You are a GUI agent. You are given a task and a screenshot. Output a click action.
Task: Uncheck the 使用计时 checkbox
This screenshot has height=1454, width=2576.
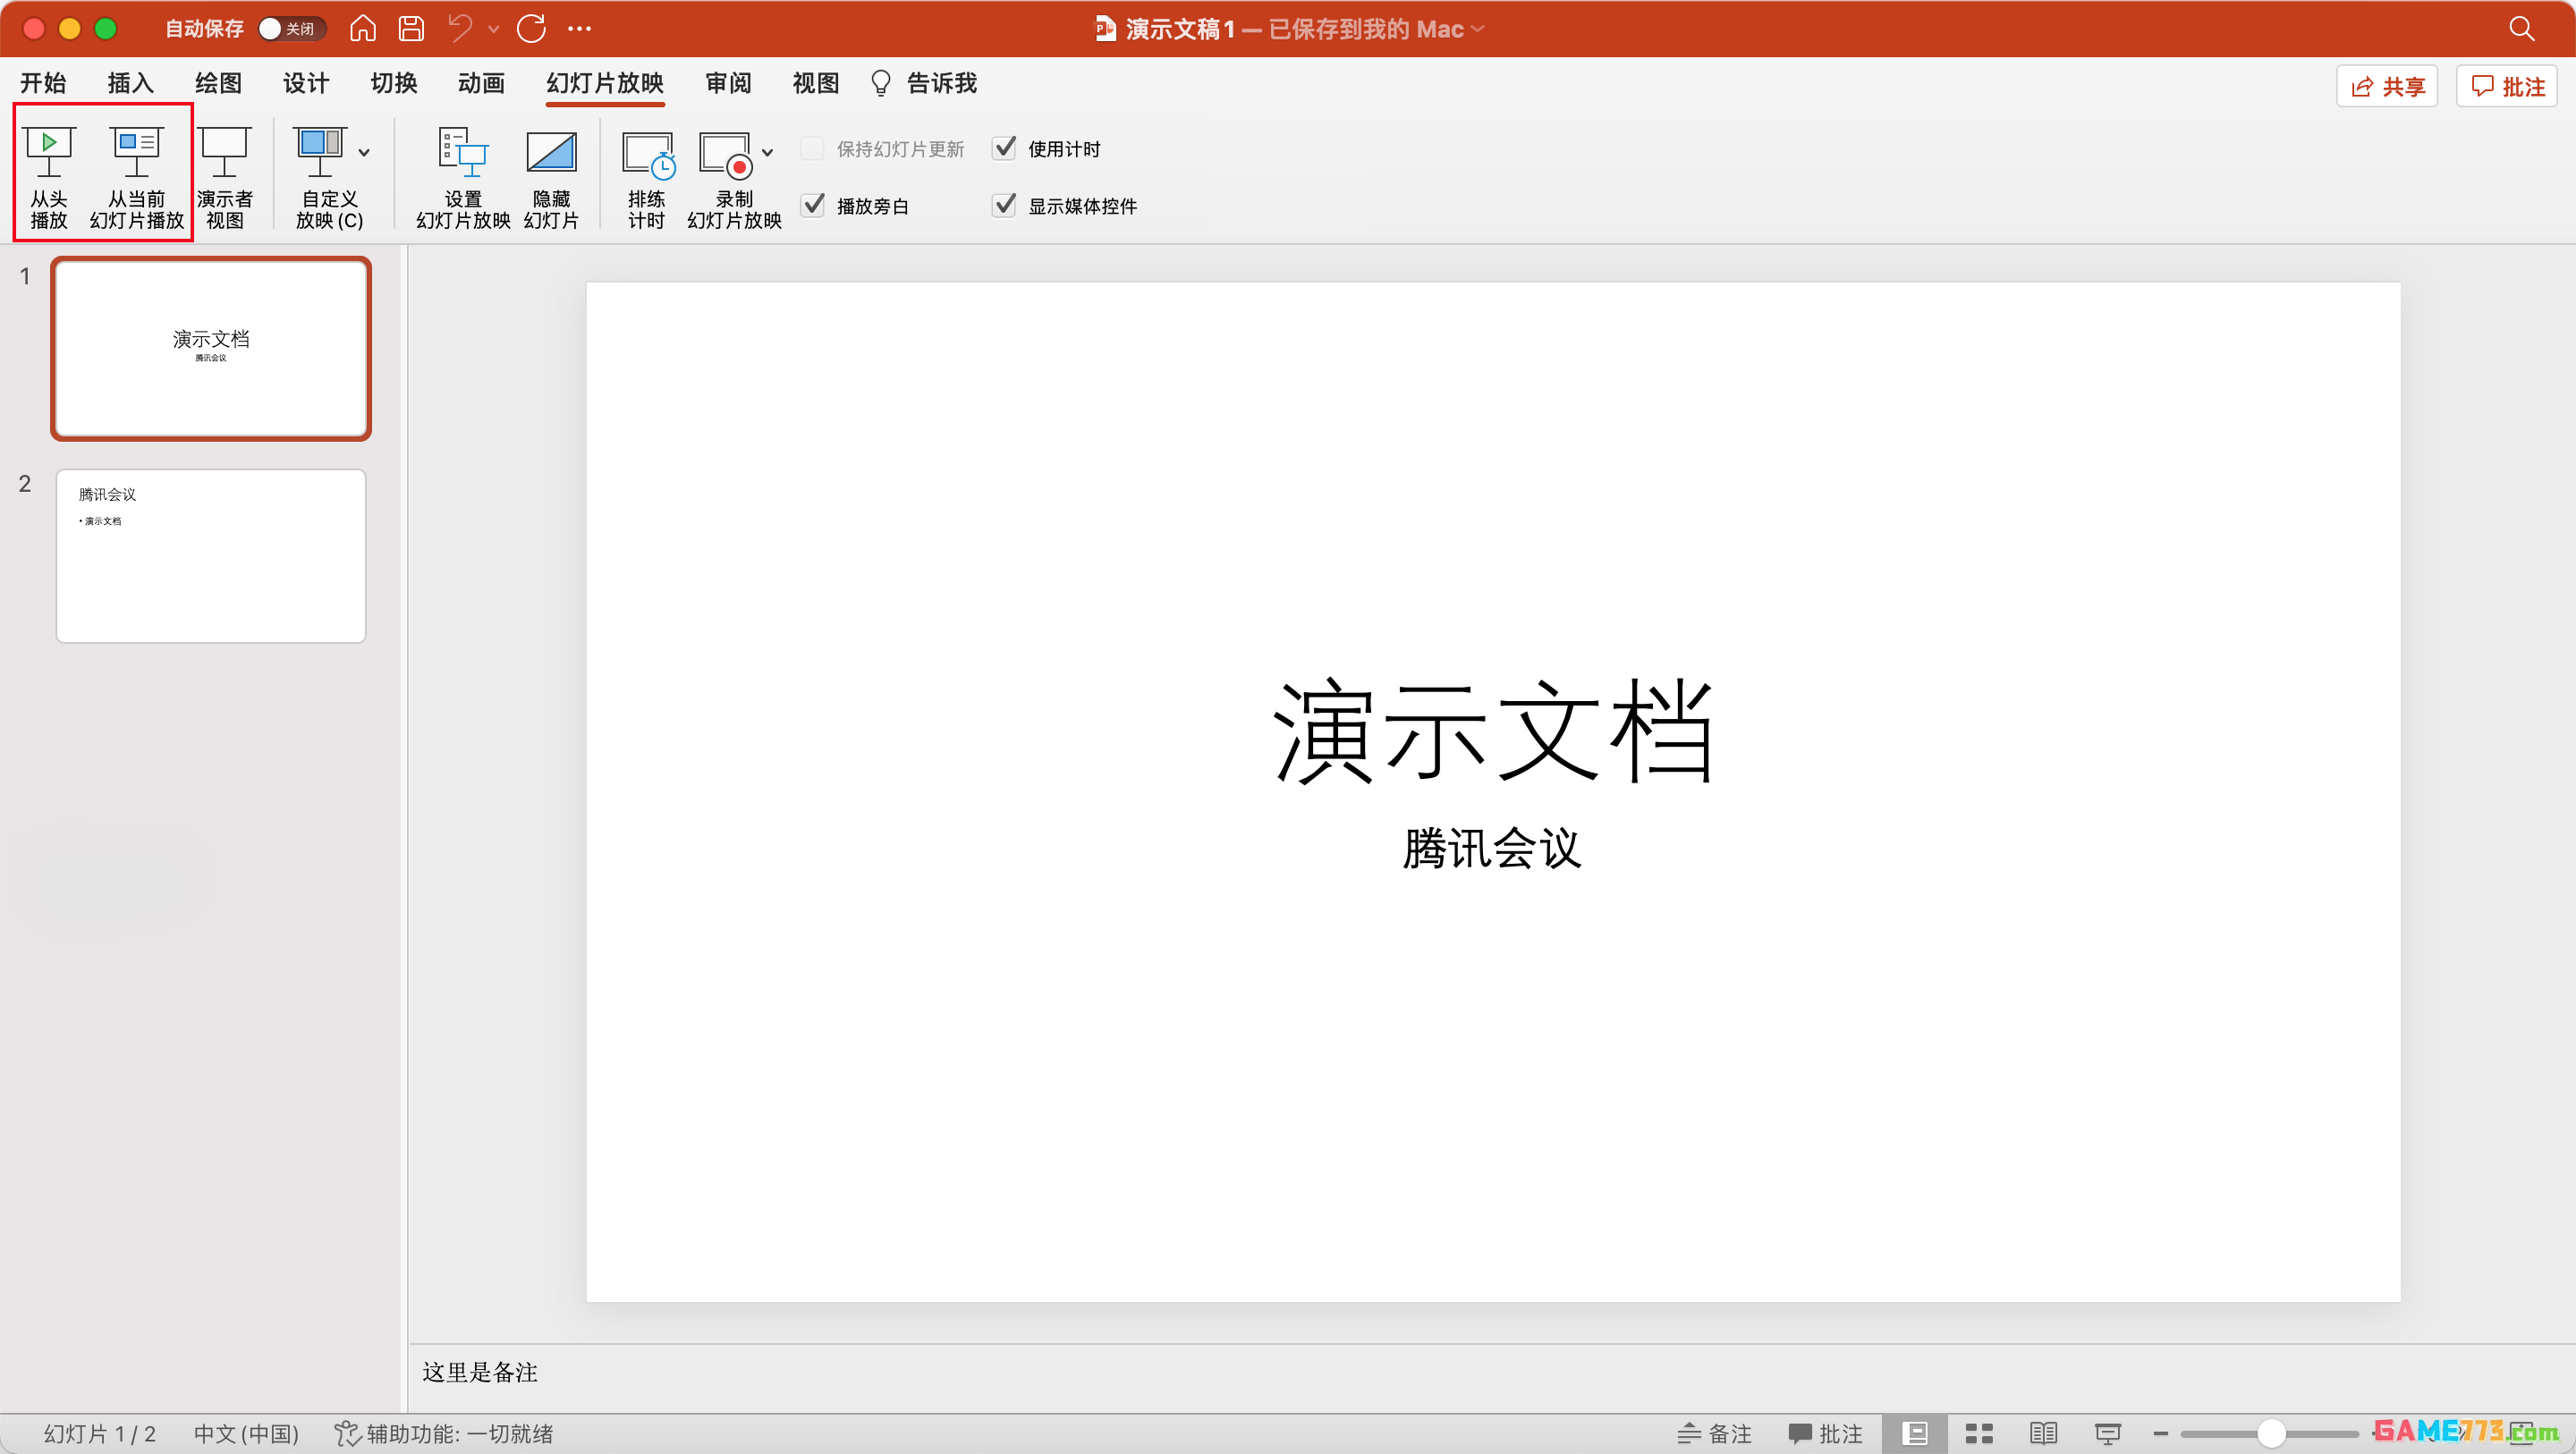coord(1004,148)
